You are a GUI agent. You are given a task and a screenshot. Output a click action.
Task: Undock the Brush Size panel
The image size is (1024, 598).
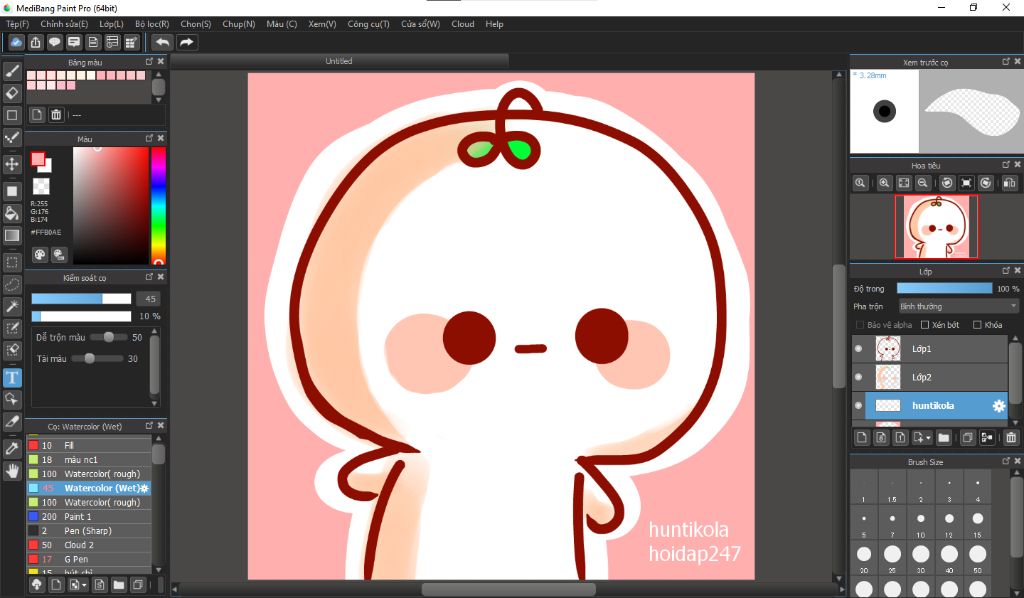1006,461
